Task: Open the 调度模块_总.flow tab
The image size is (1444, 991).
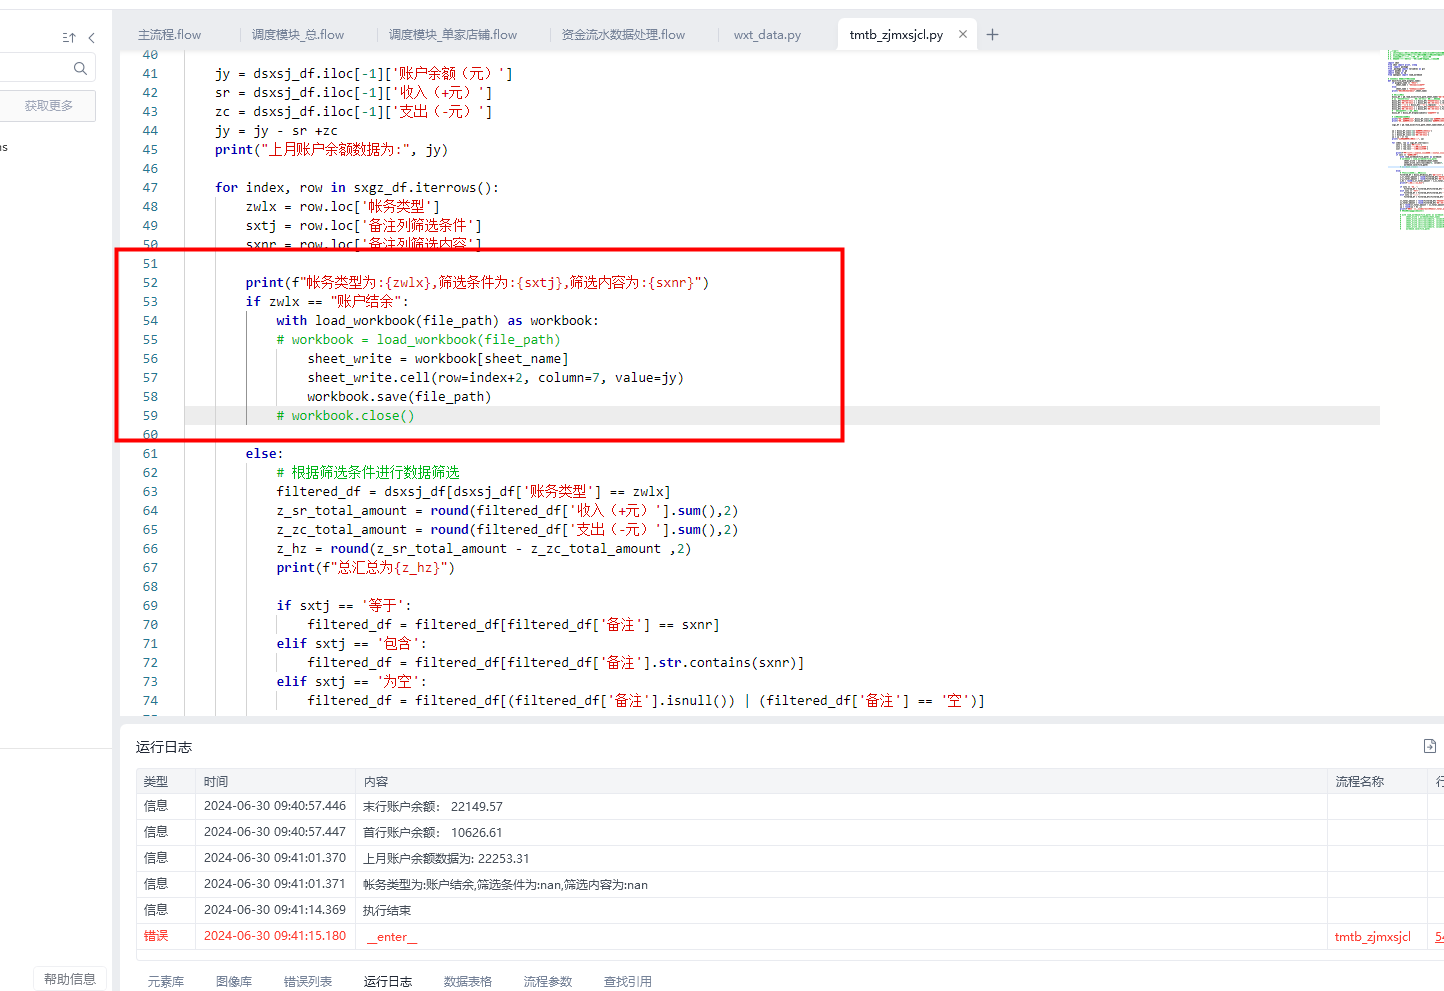Action: (x=297, y=35)
